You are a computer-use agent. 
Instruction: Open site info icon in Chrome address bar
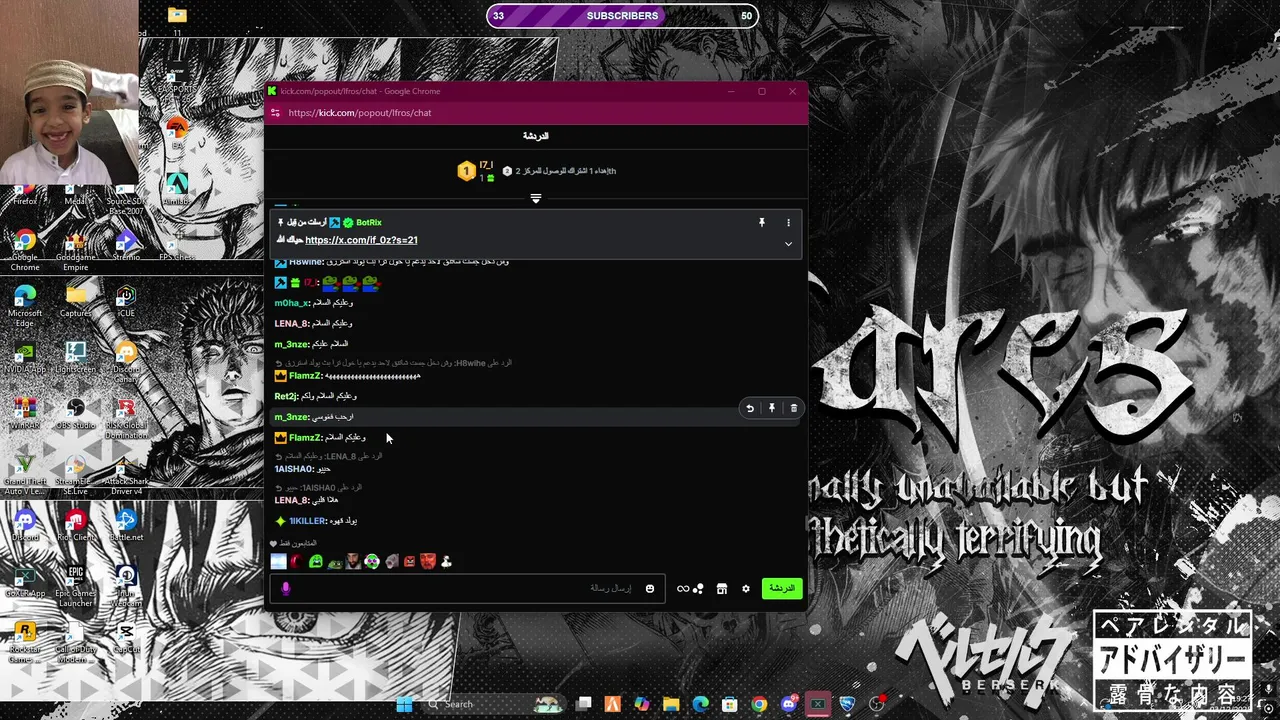[275, 113]
